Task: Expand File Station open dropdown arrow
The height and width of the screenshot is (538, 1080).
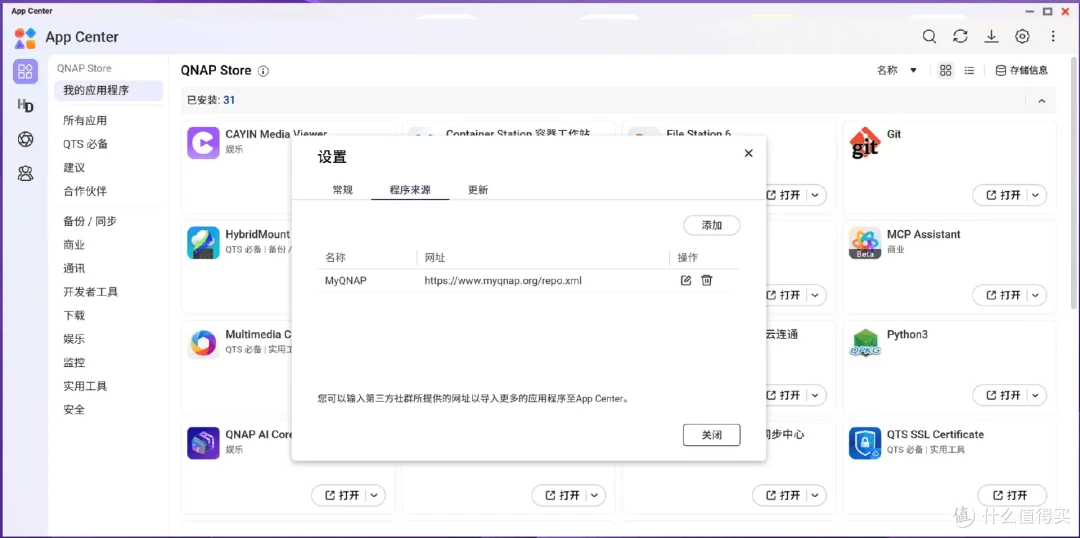Action: (x=816, y=195)
